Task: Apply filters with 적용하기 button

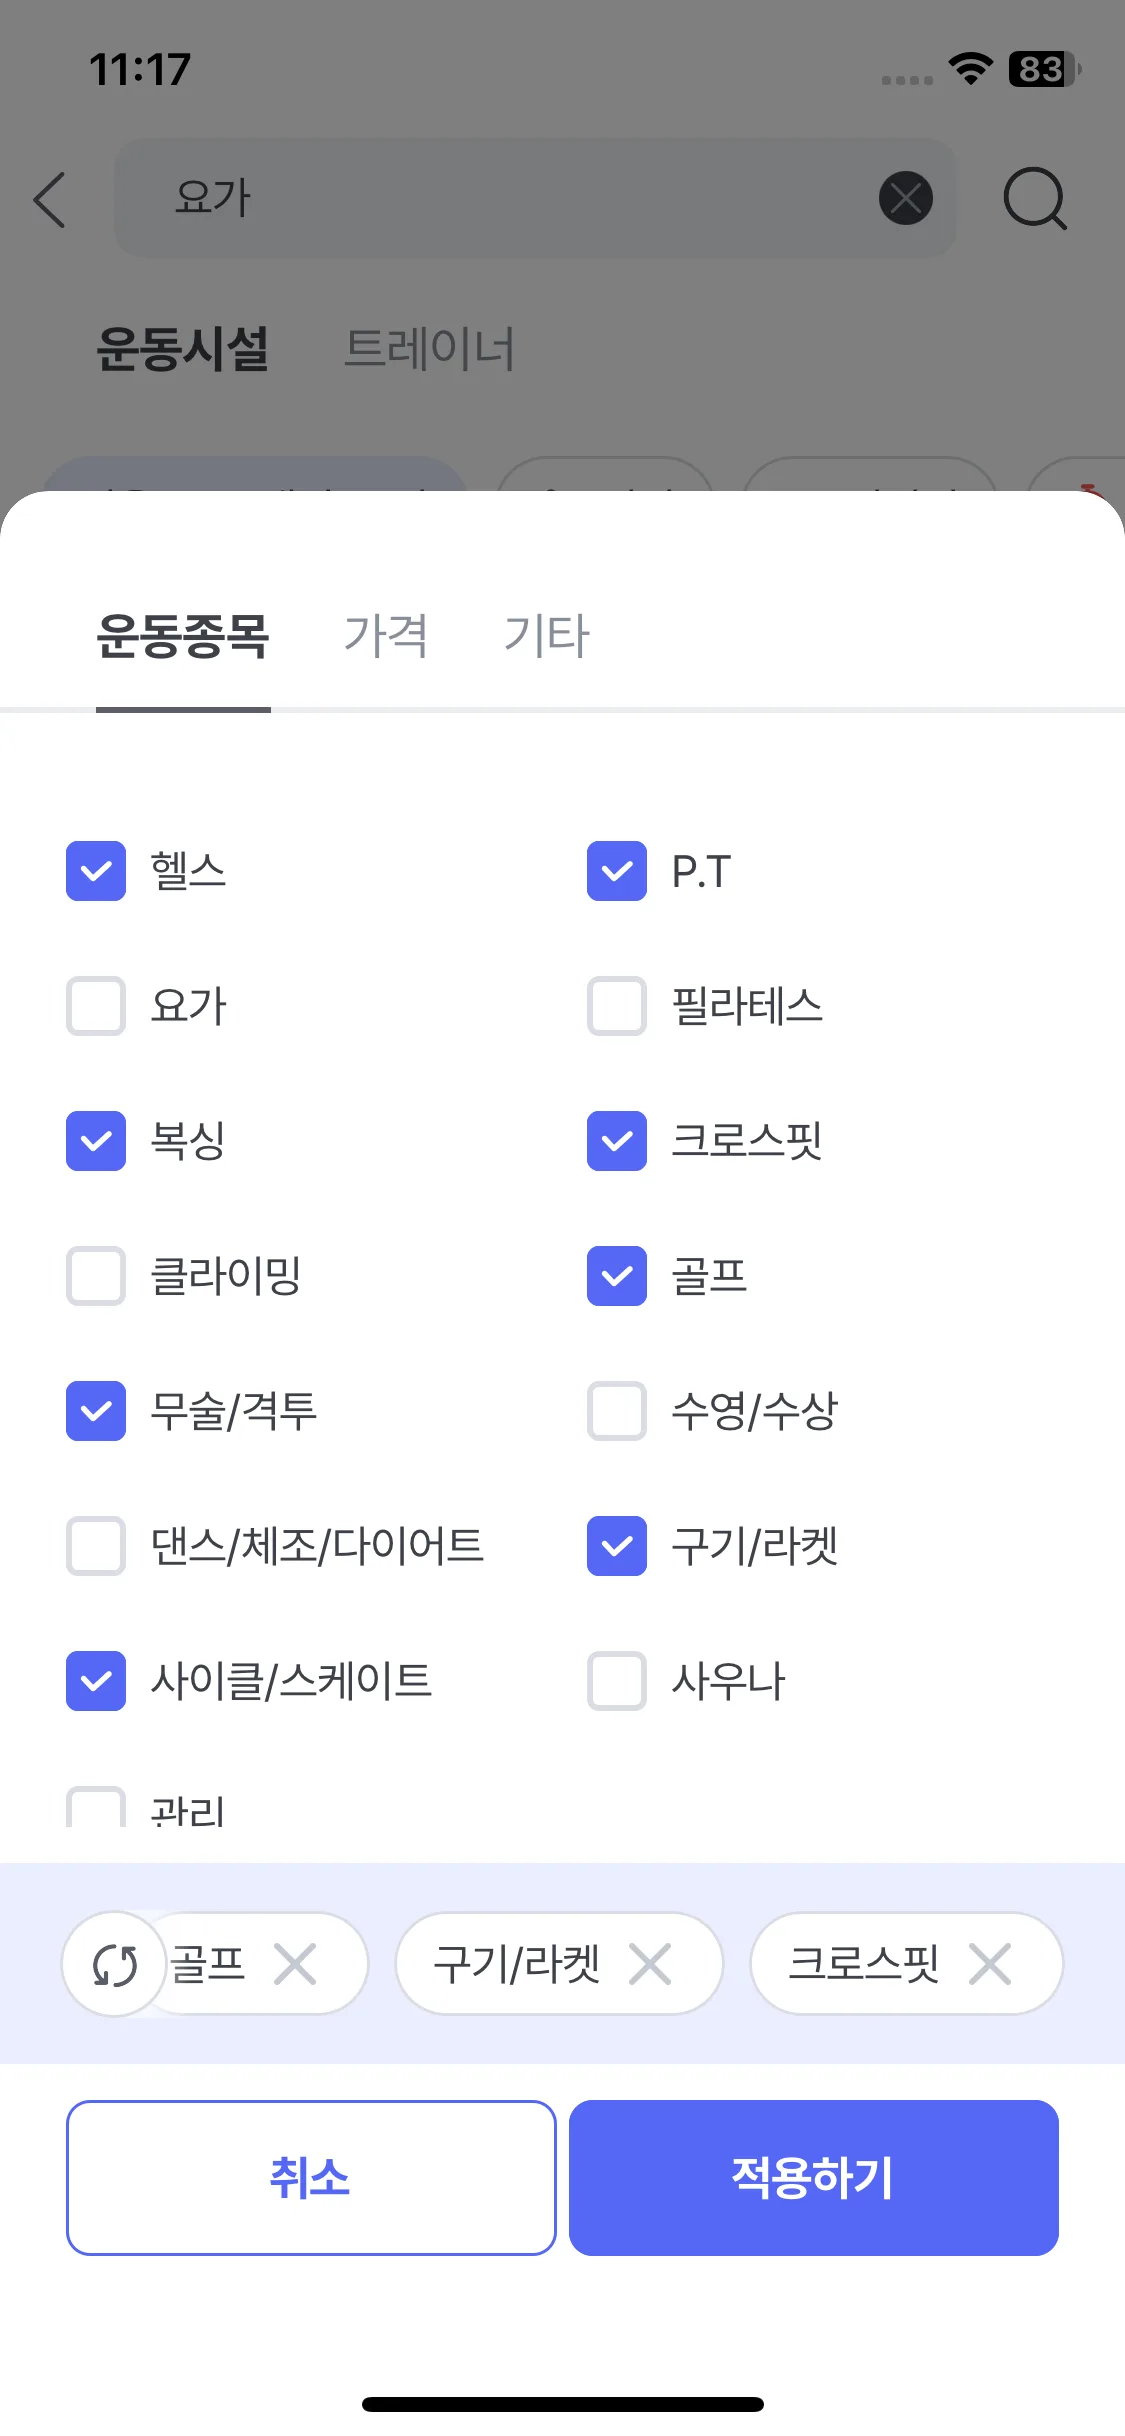Action: 813,2178
